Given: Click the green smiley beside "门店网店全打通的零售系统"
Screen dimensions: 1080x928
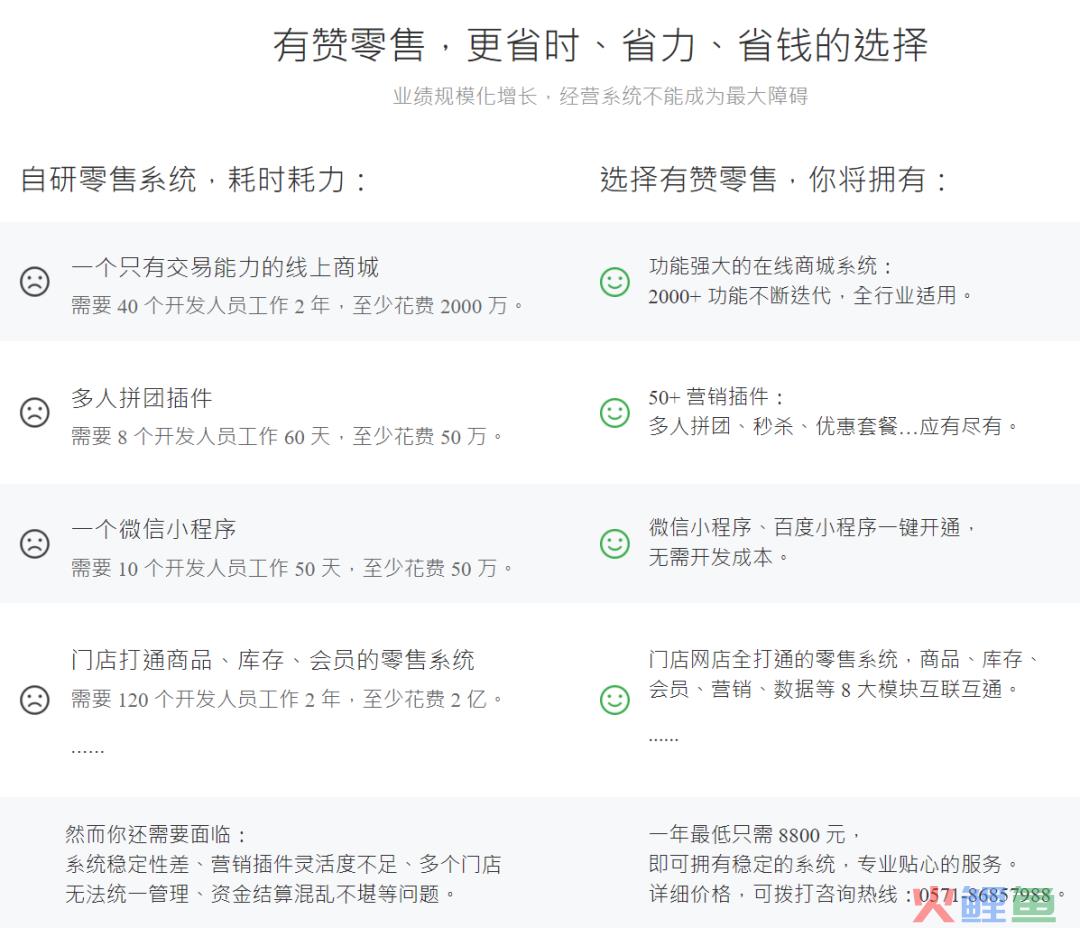Looking at the screenshot, I should (x=615, y=699).
